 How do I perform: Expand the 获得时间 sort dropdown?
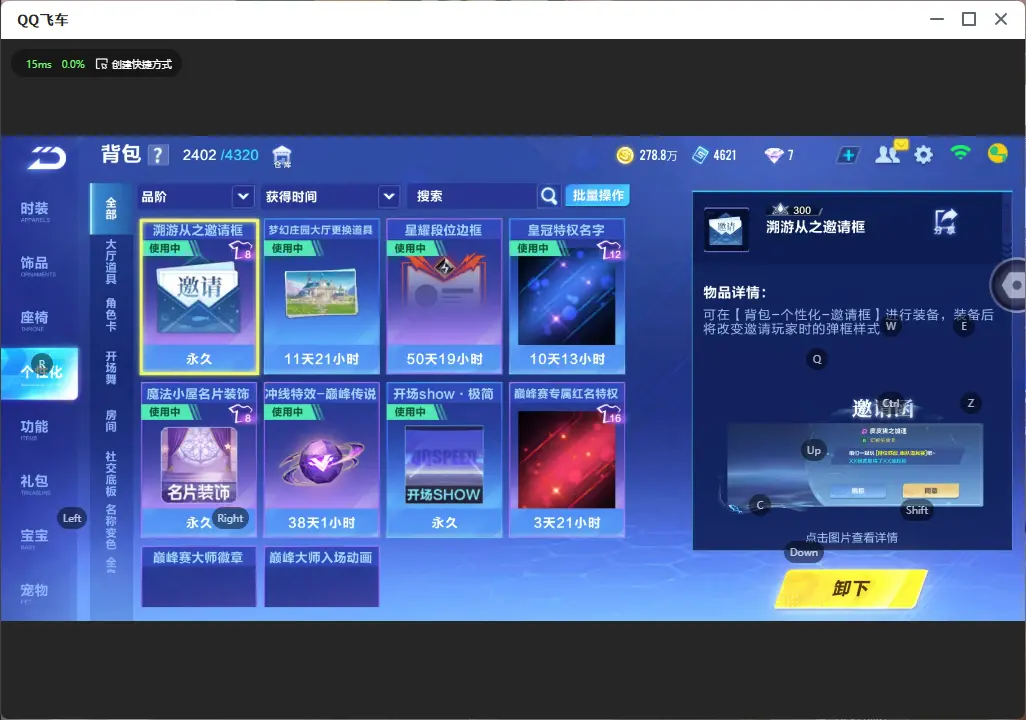click(389, 196)
